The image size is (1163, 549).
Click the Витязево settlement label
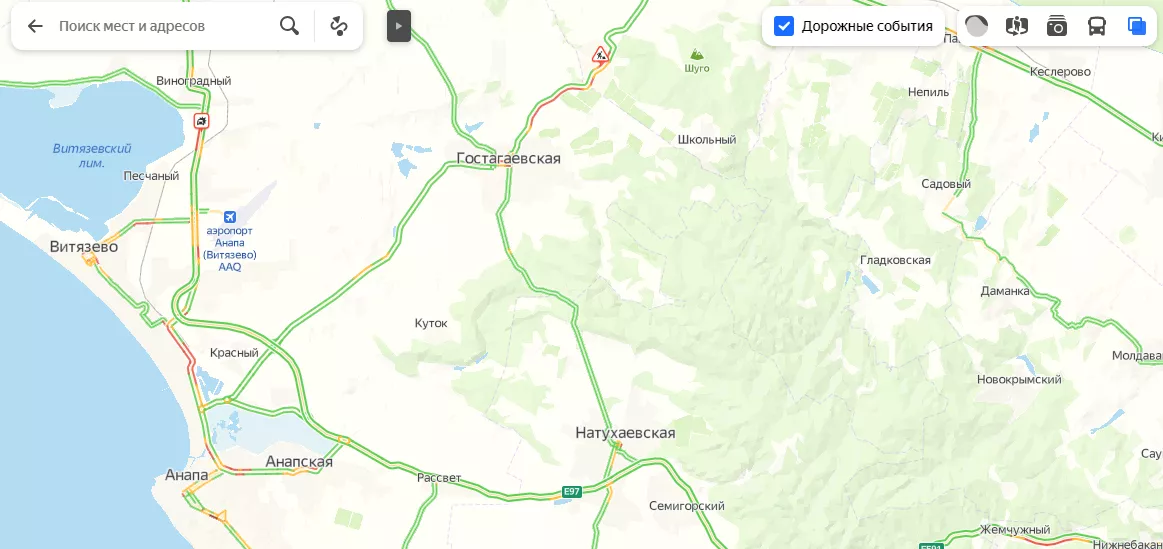84,246
